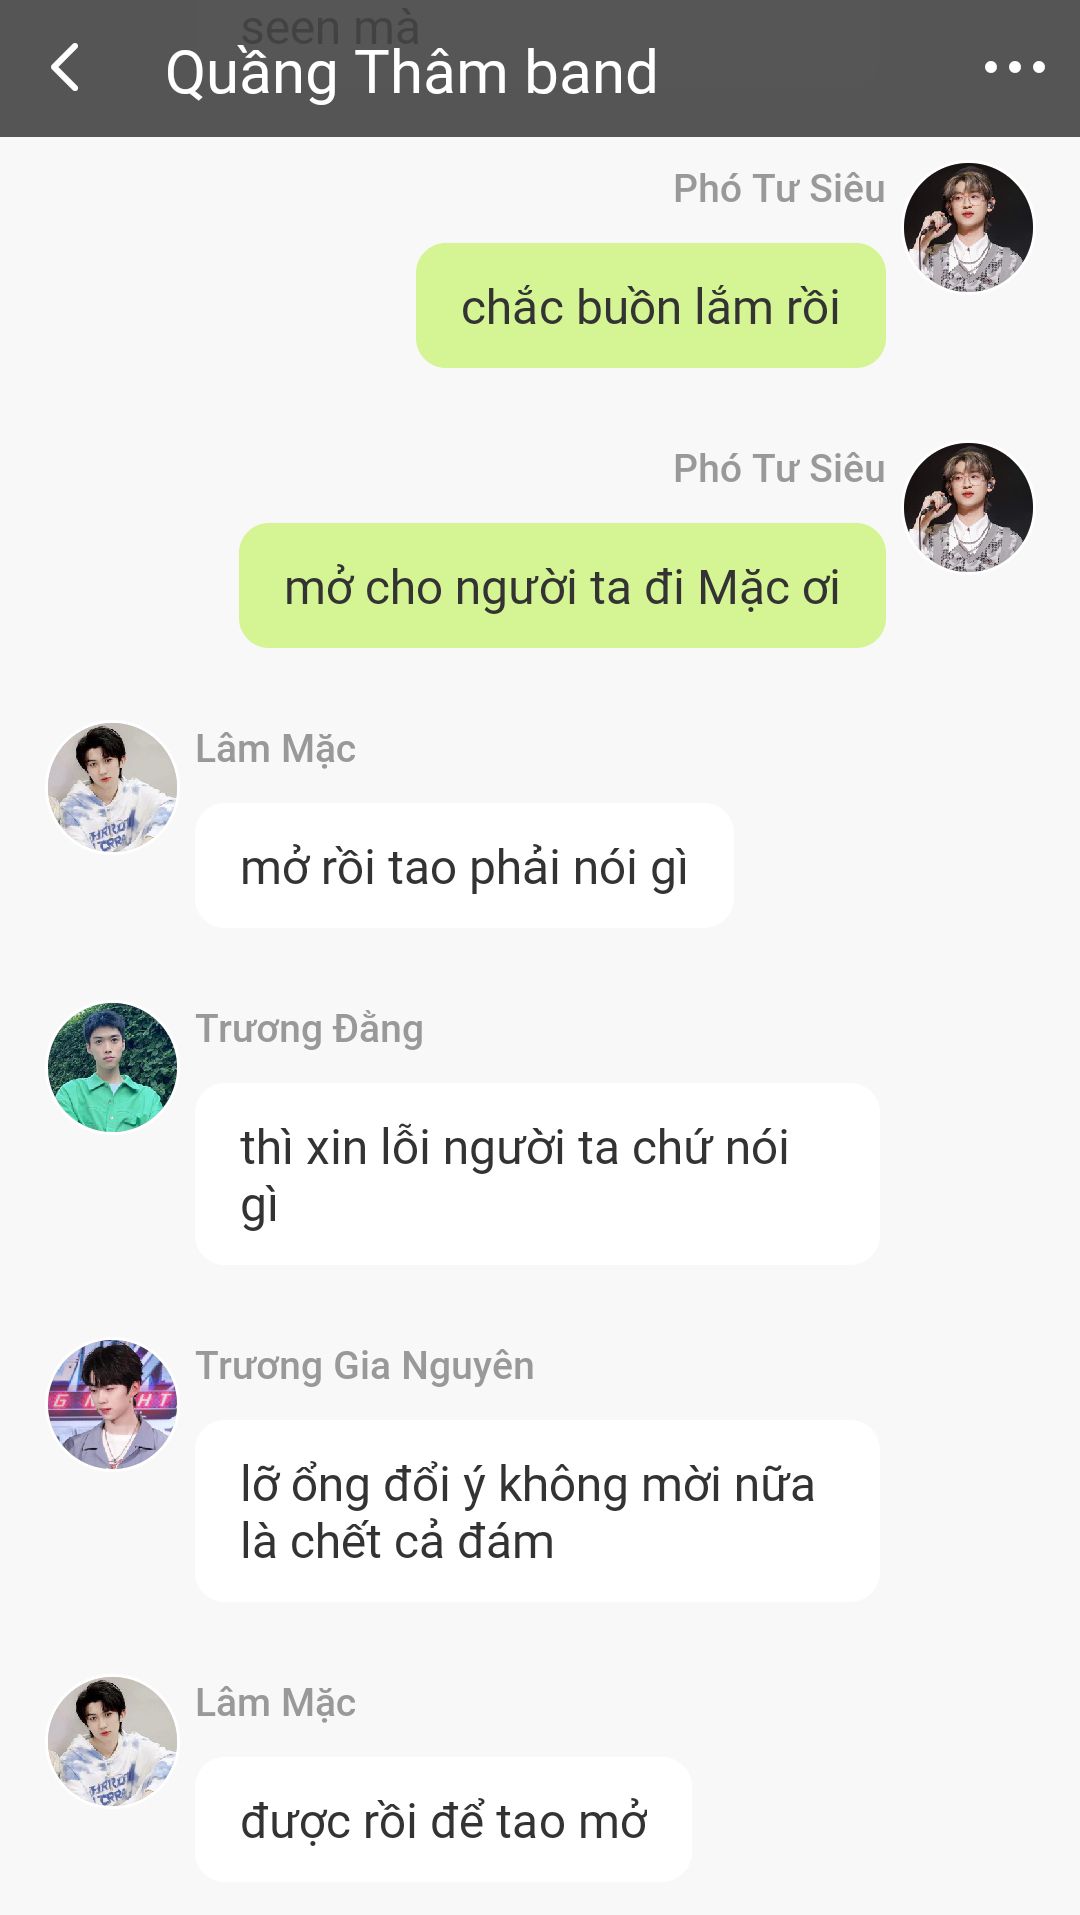Select message 'mở rồi tao phải nói gì'
Screen dimensions: 1080x1915
pos(464,866)
